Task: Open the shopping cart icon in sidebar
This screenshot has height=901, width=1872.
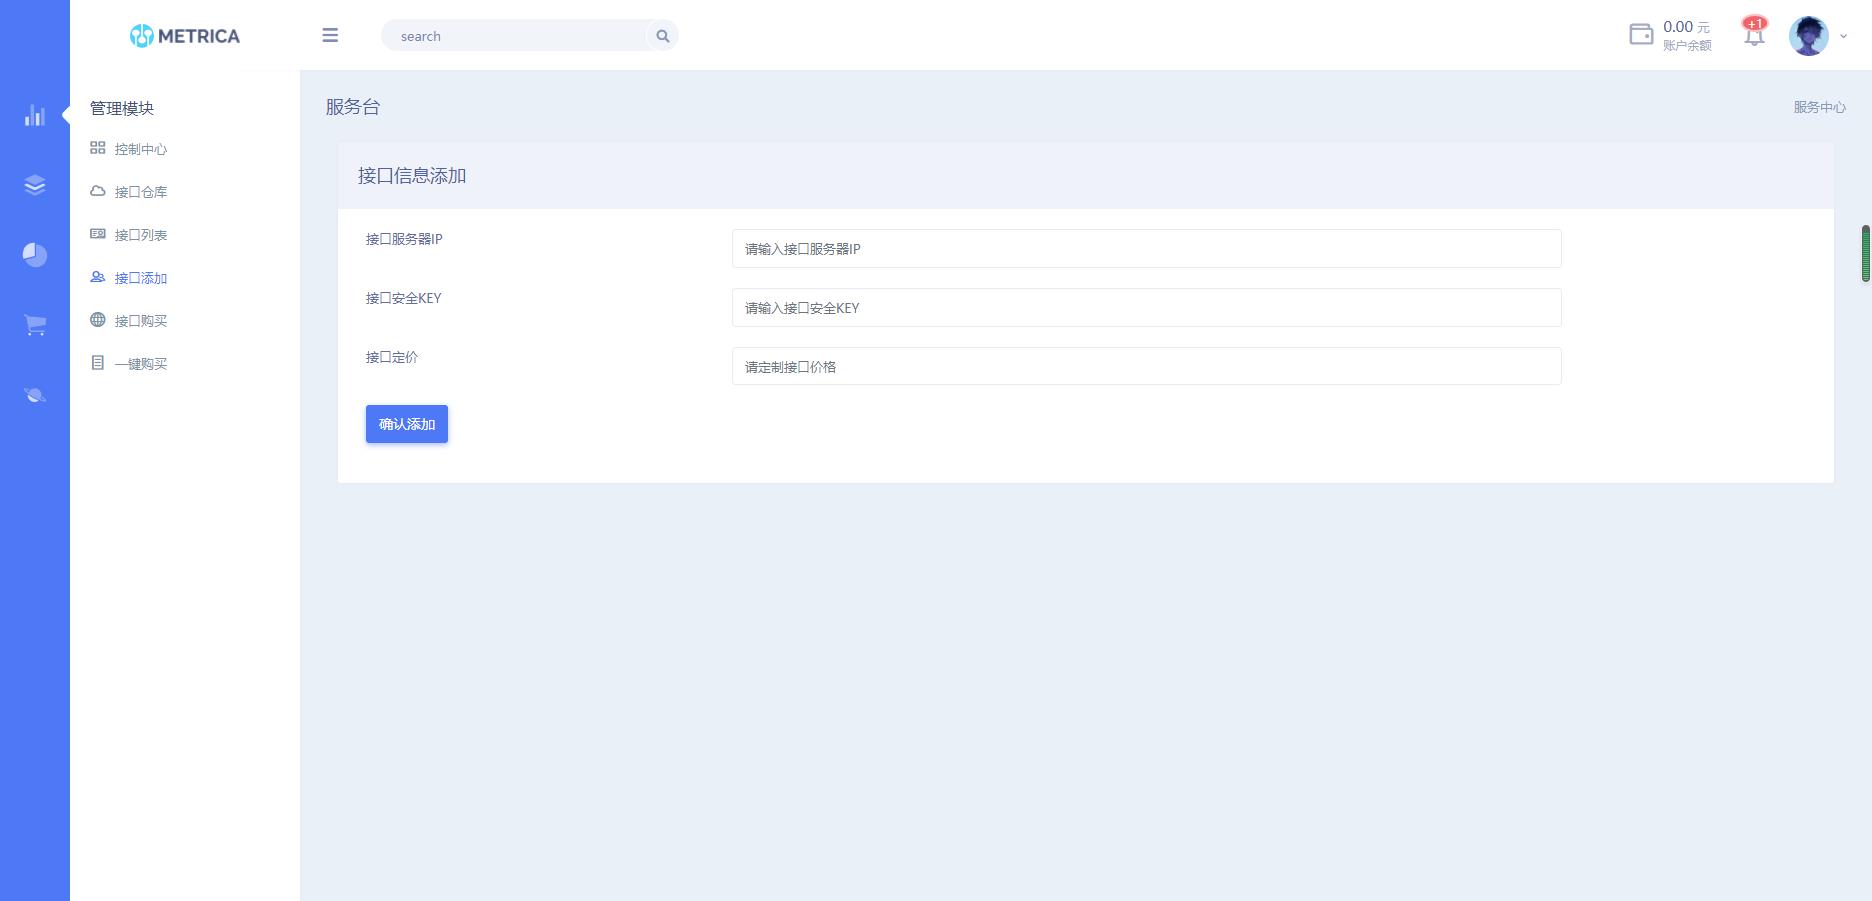Action: [34, 324]
